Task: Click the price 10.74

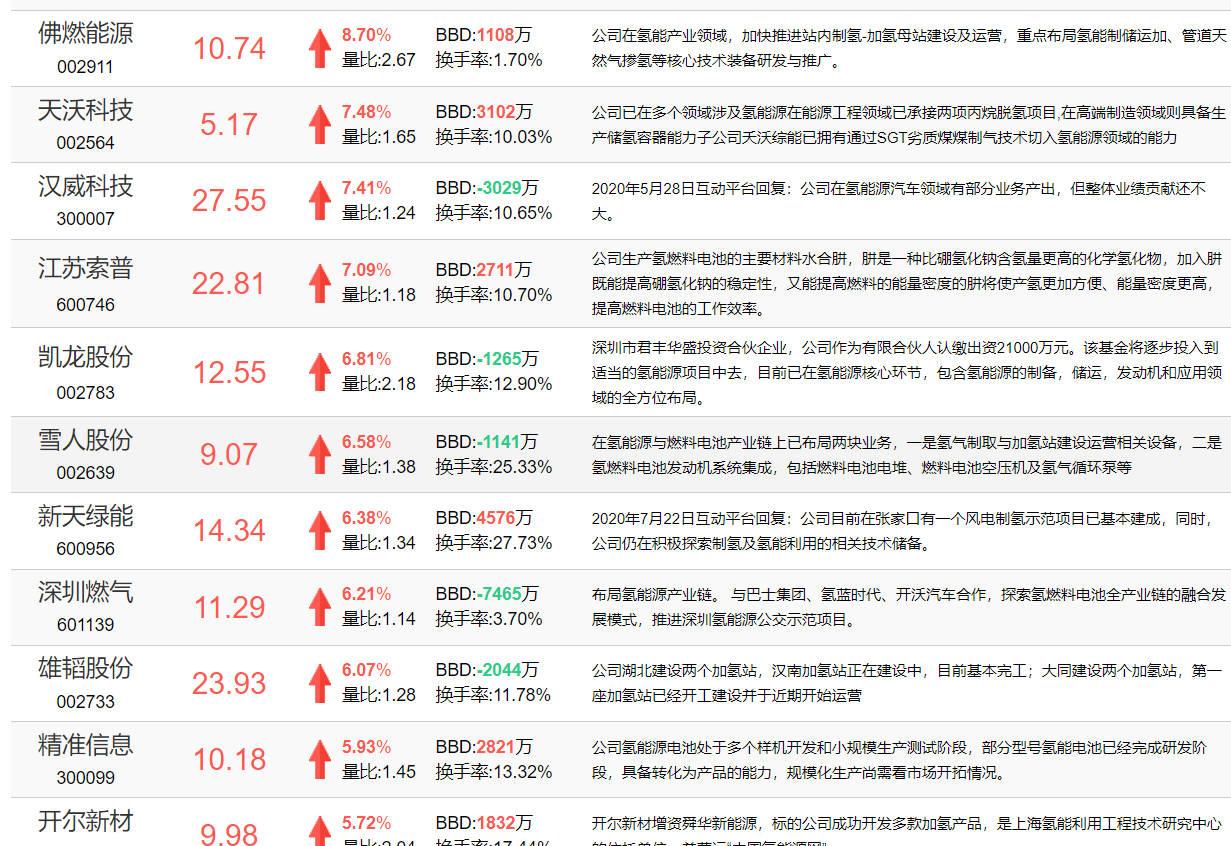Action: tap(230, 49)
